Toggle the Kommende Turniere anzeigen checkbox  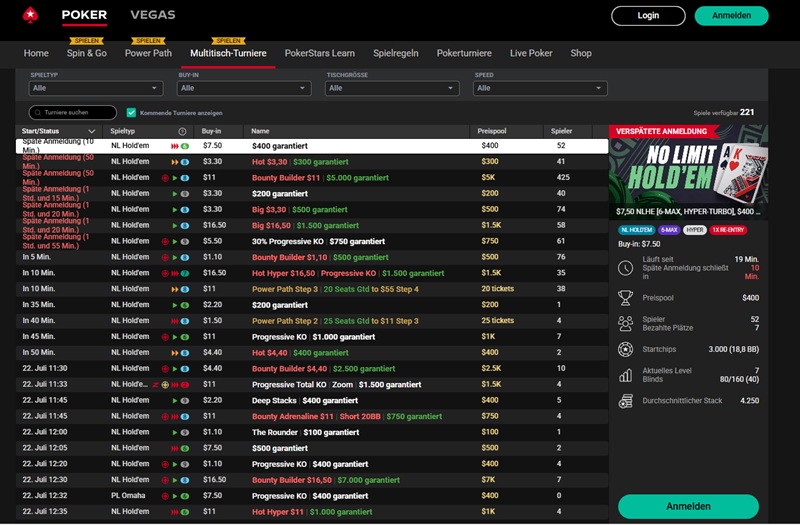[x=131, y=113]
